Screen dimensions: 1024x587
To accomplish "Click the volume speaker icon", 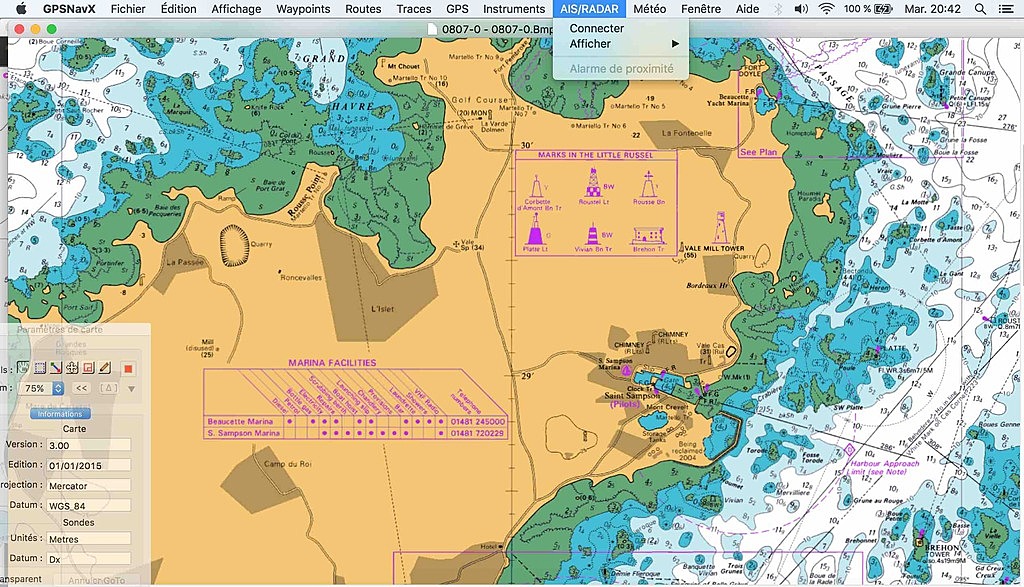I will coord(801,9).
